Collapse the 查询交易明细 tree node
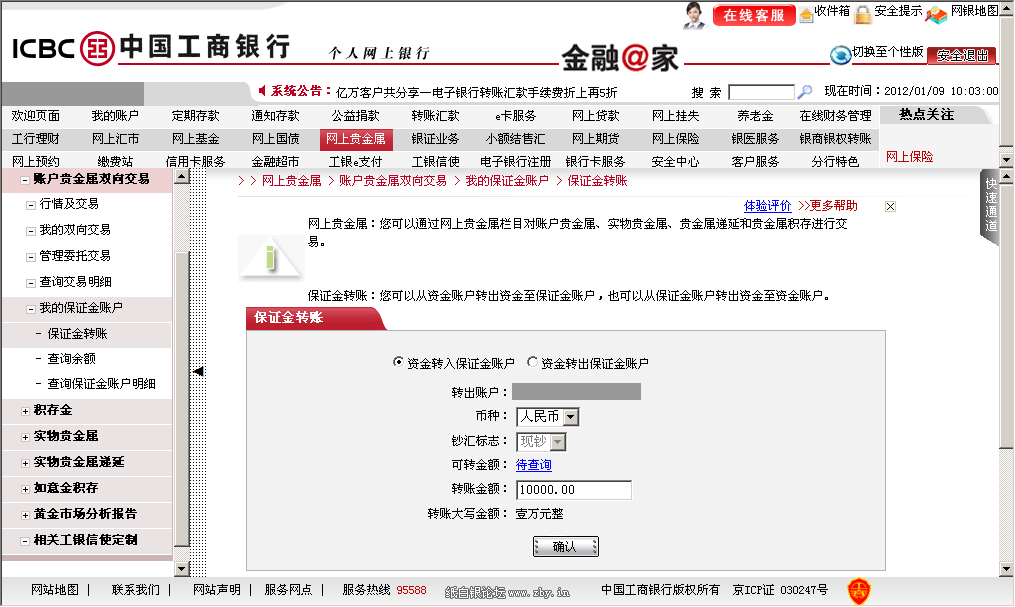 [30, 283]
